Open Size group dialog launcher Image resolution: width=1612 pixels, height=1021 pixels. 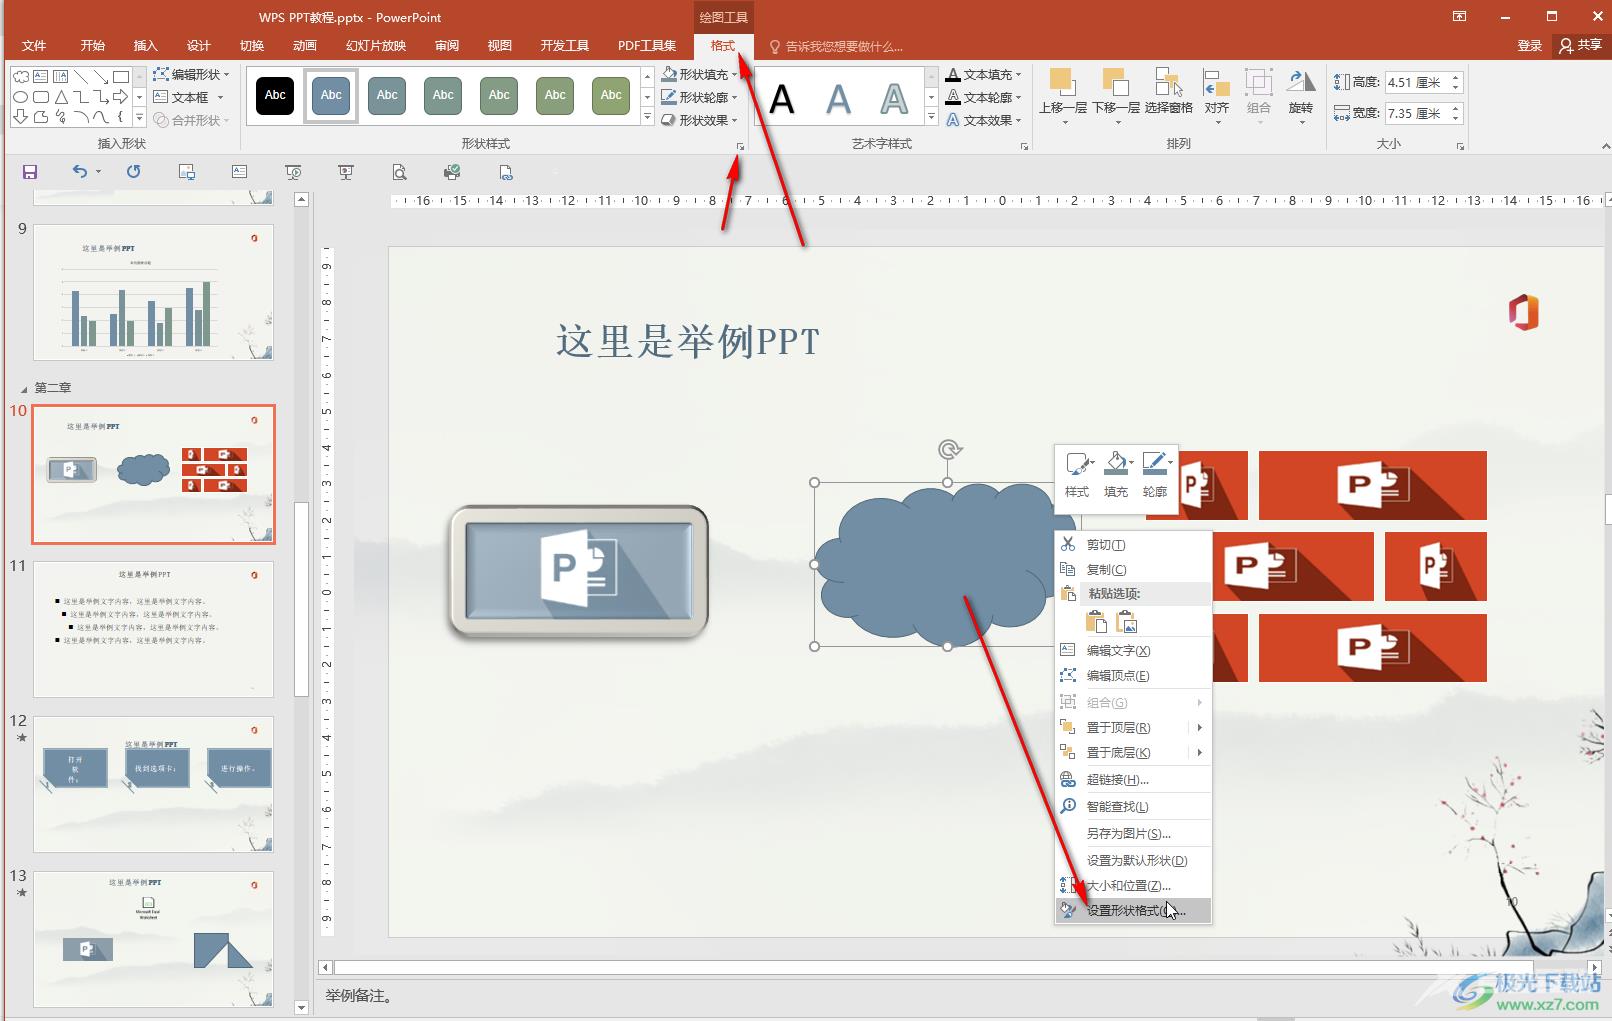tap(1460, 146)
